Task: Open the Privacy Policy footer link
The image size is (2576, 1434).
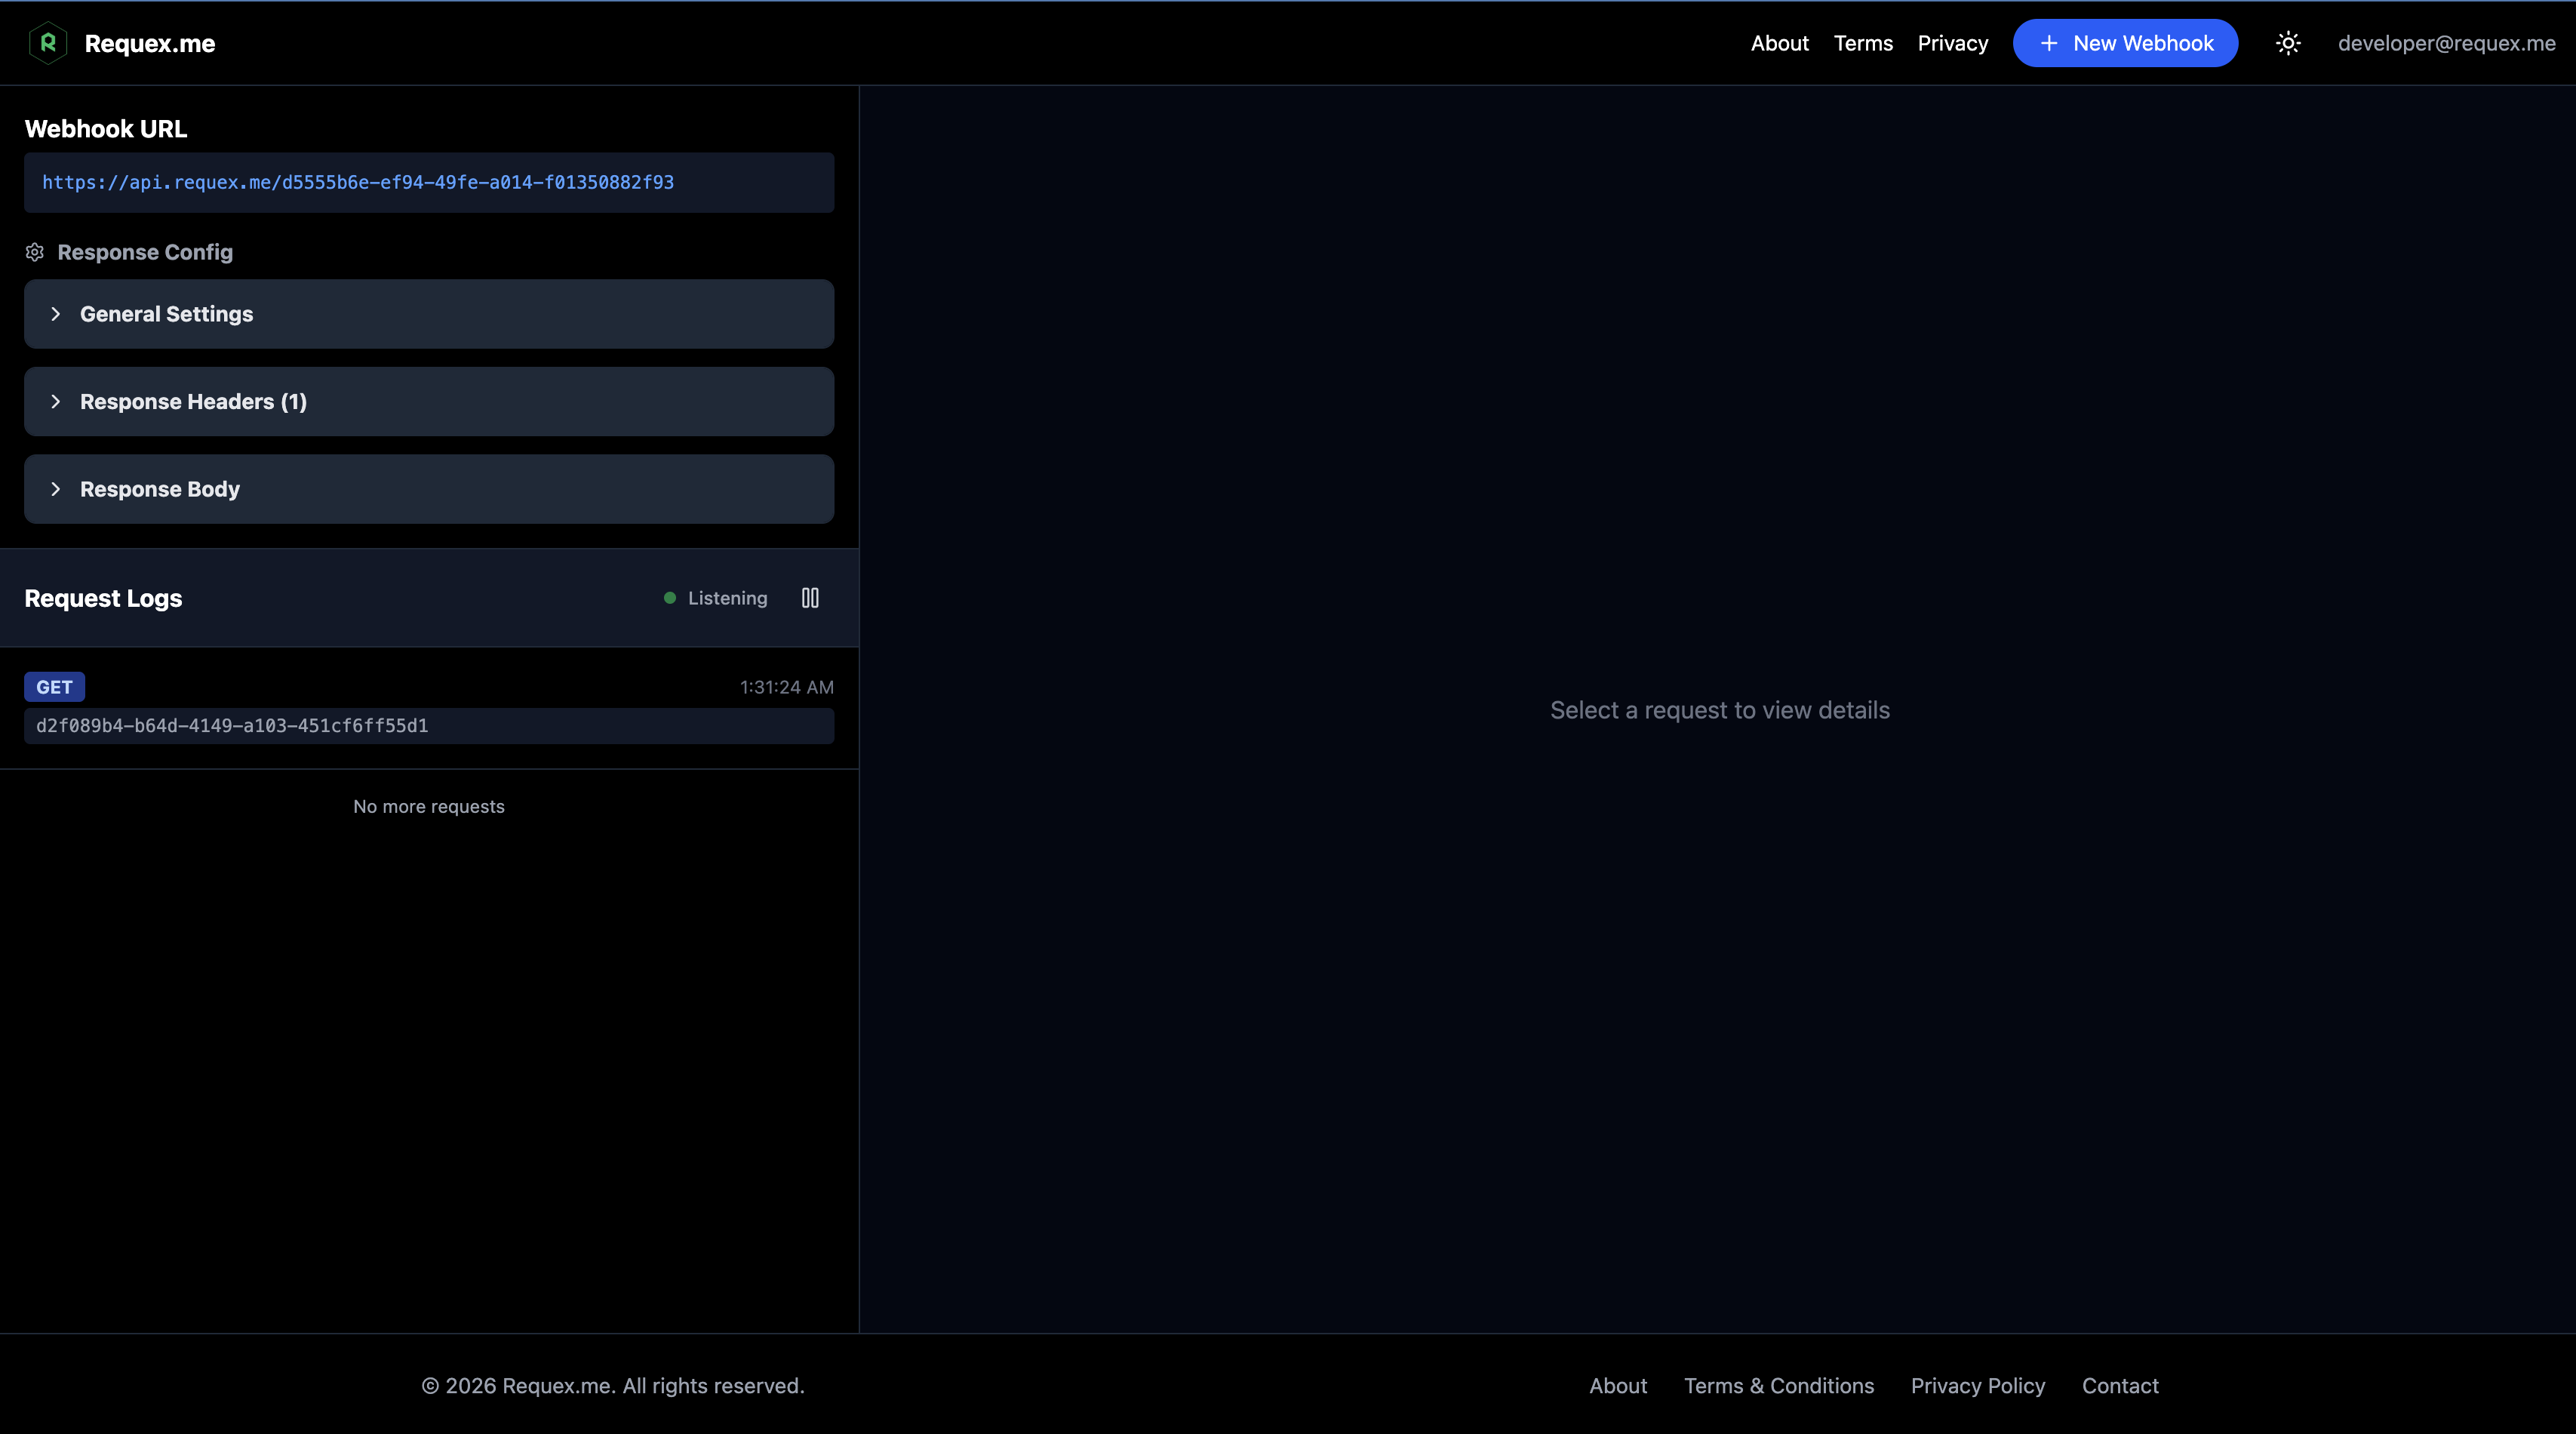Action: [1977, 1385]
